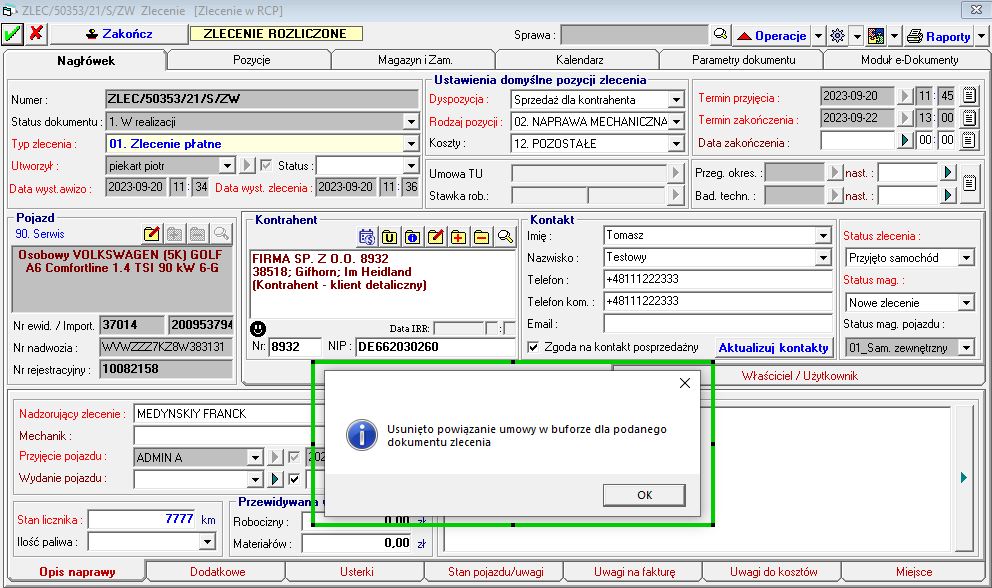This screenshot has width=992, height=588.
Task: Click the search magnifier icon in Kontrahent
Action: [505, 237]
